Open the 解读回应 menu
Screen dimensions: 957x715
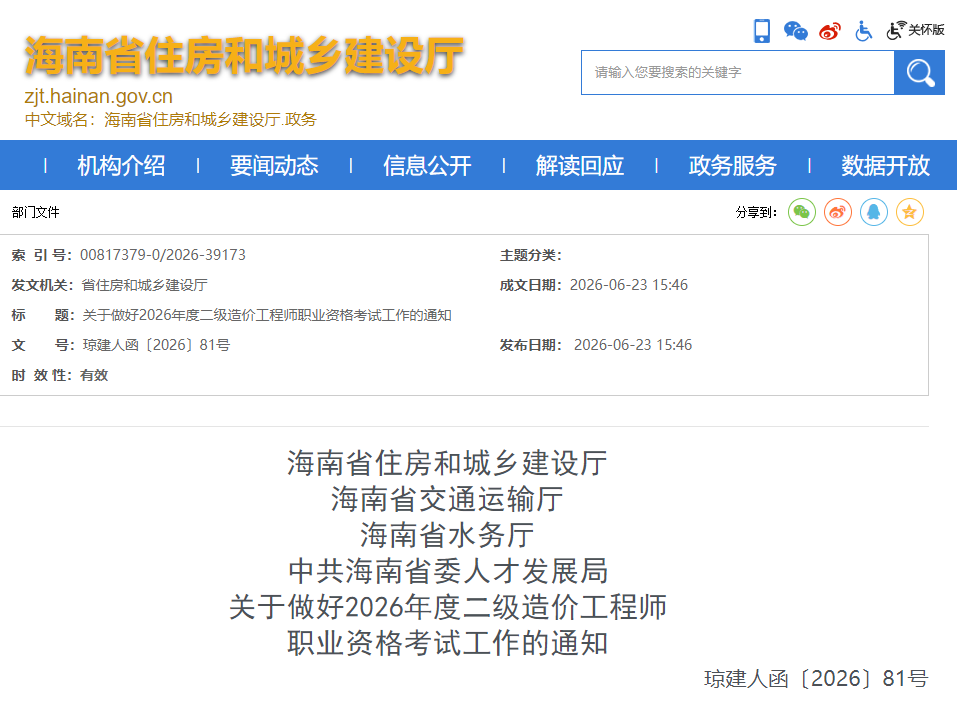[580, 165]
